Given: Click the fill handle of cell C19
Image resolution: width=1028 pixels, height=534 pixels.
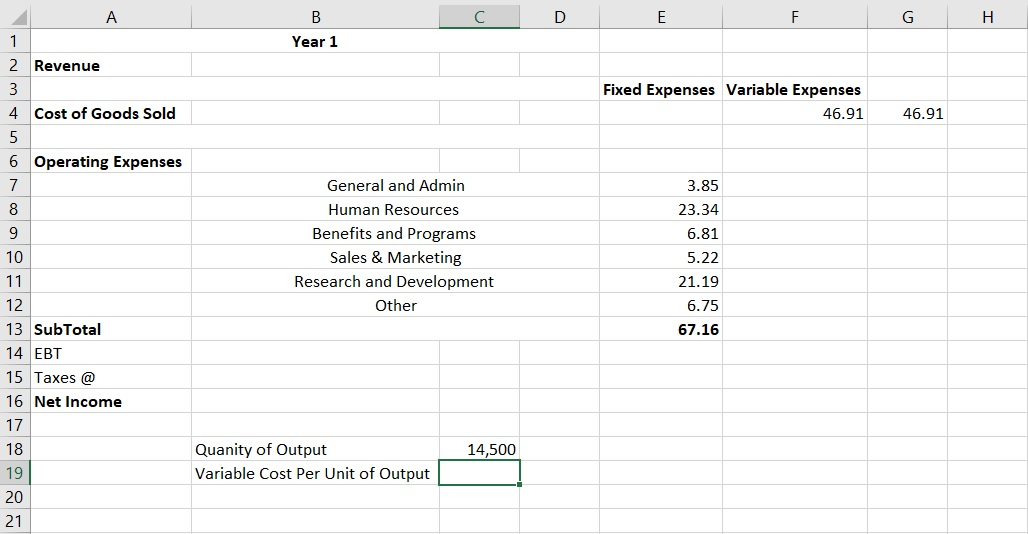Looking at the screenshot, I should (519, 485).
